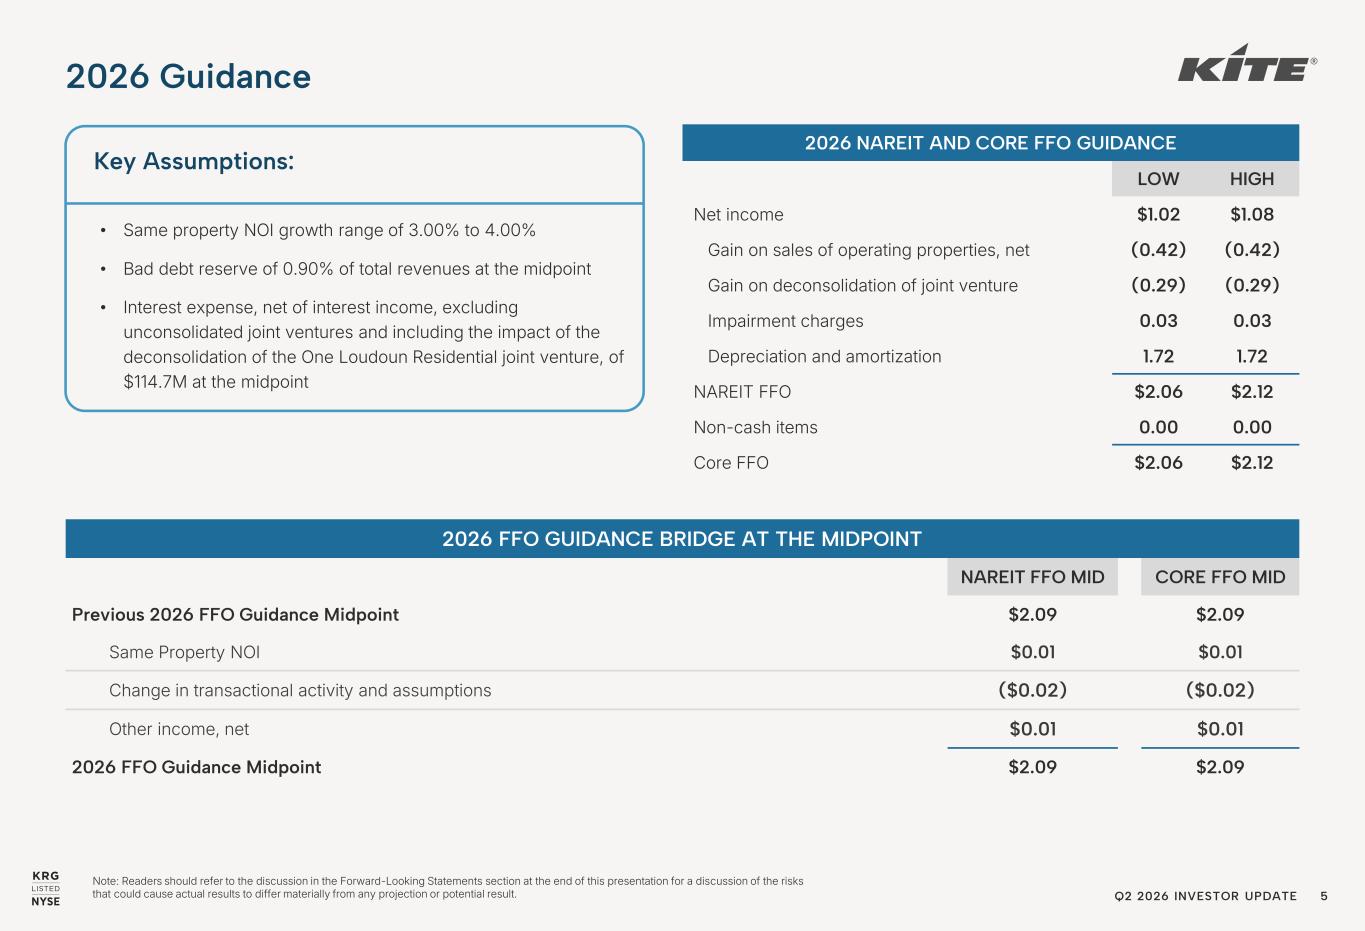Select the Depreciation and amortization row

pos(990,357)
